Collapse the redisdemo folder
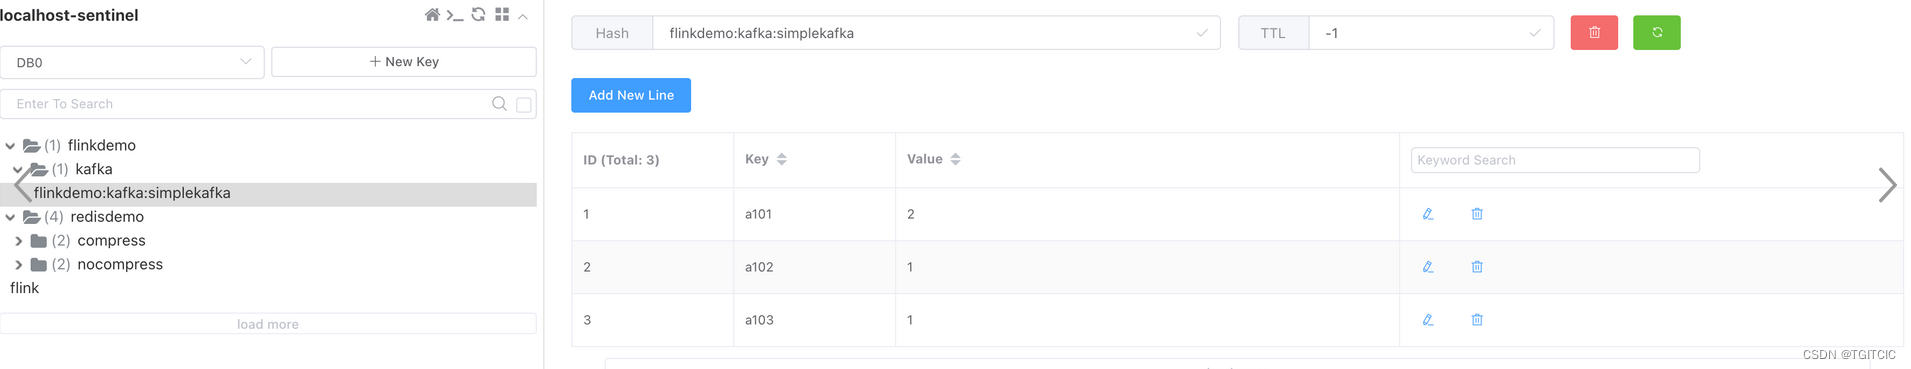 coord(10,217)
